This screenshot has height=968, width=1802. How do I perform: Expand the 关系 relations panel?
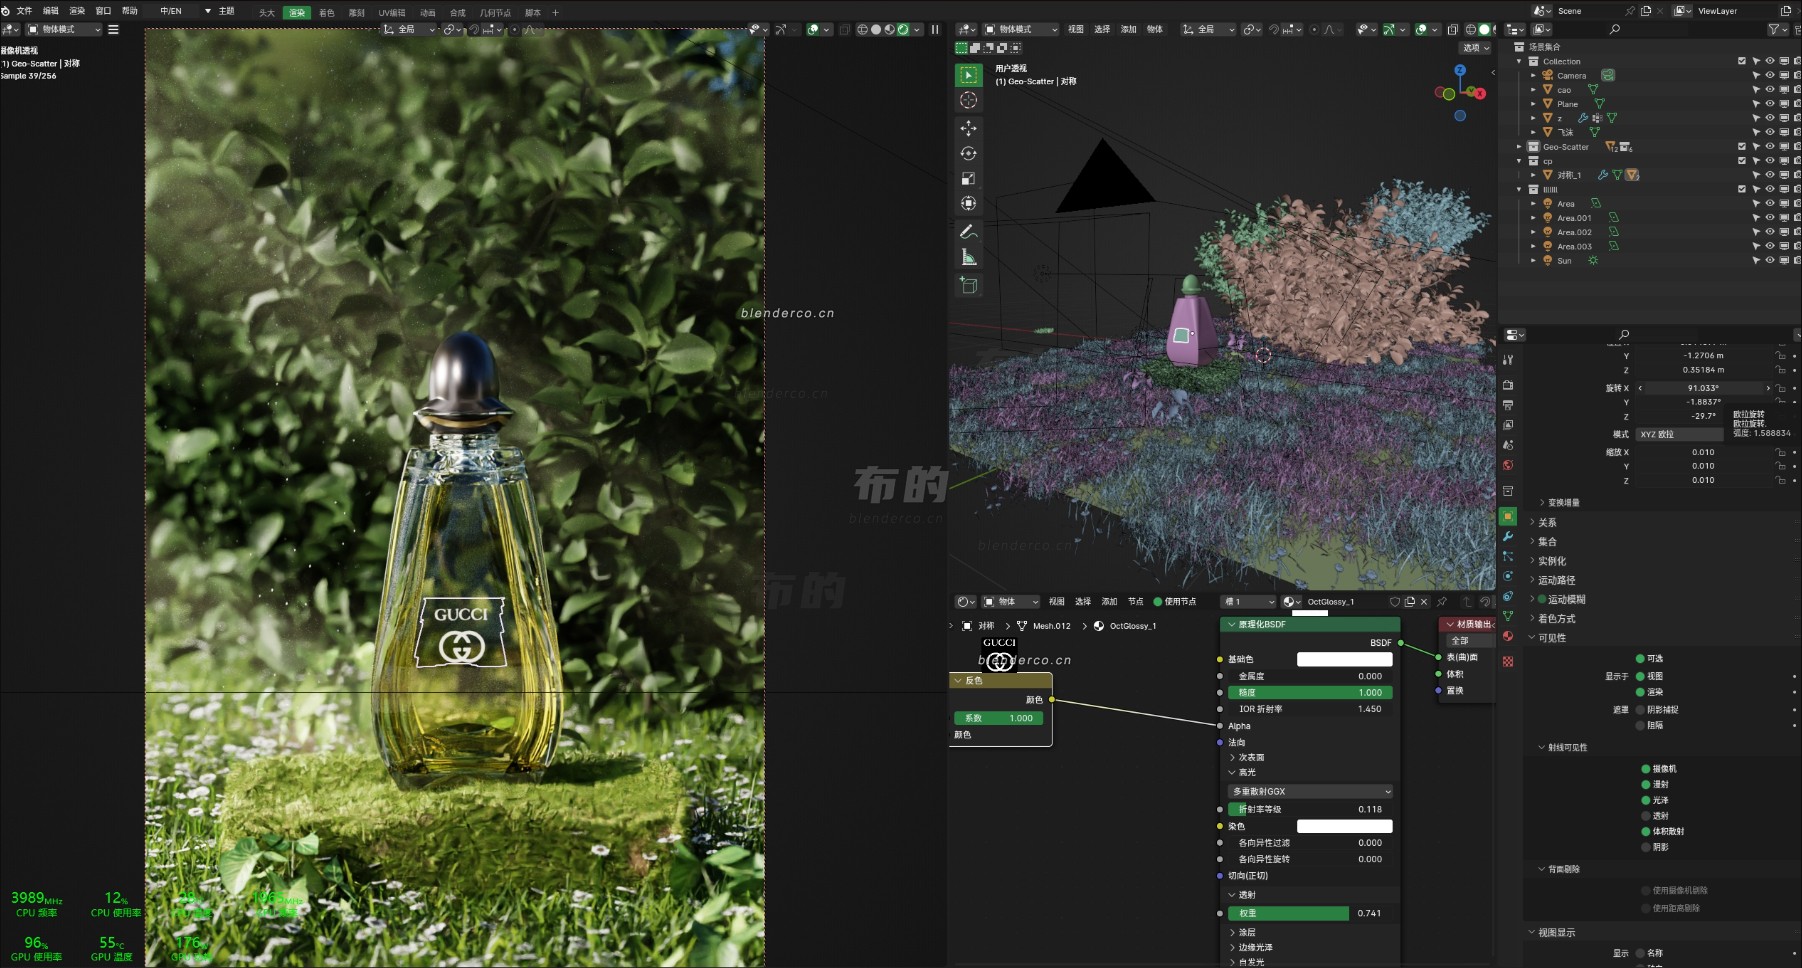point(1546,523)
